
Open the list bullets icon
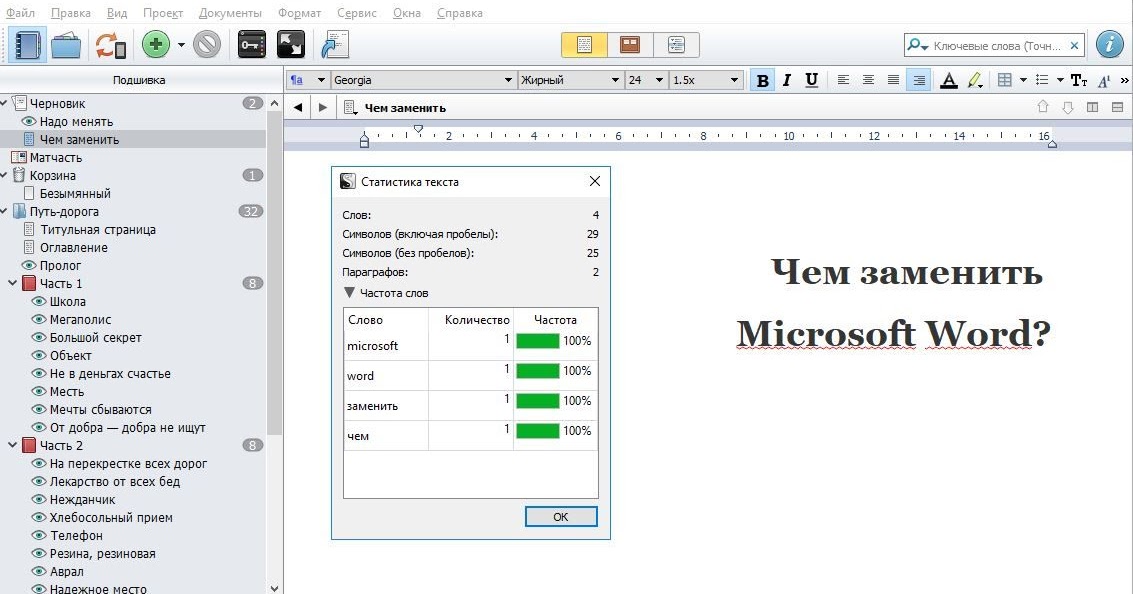coord(1042,80)
